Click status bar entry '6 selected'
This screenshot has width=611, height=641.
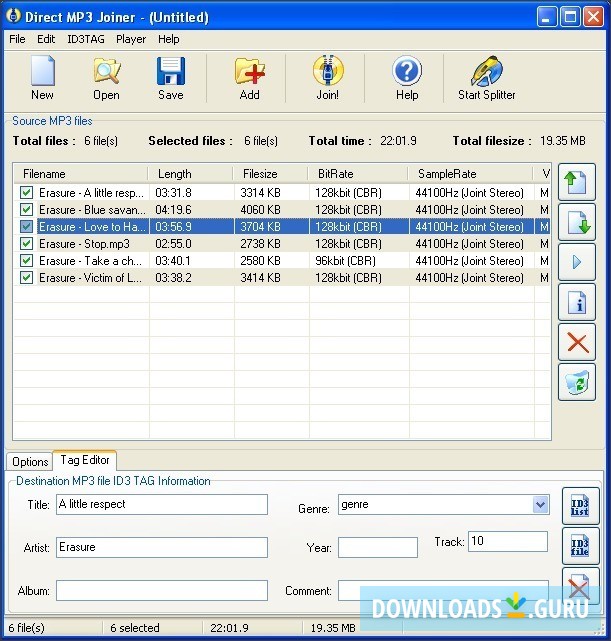tap(135, 628)
